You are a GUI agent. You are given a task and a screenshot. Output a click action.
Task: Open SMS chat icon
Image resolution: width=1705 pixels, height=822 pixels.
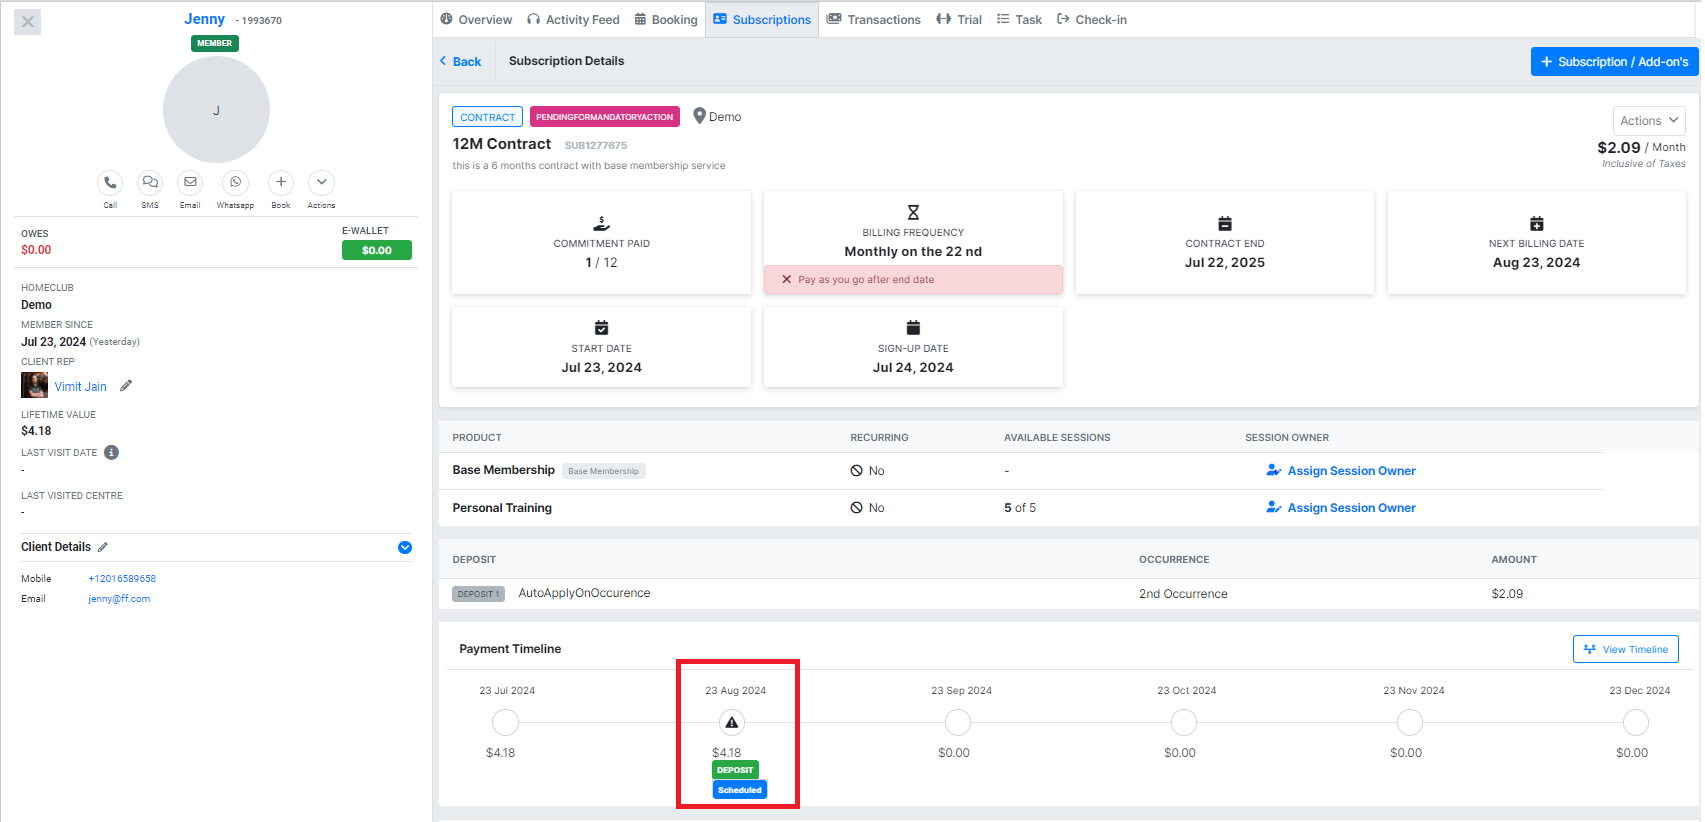tap(150, 182)
